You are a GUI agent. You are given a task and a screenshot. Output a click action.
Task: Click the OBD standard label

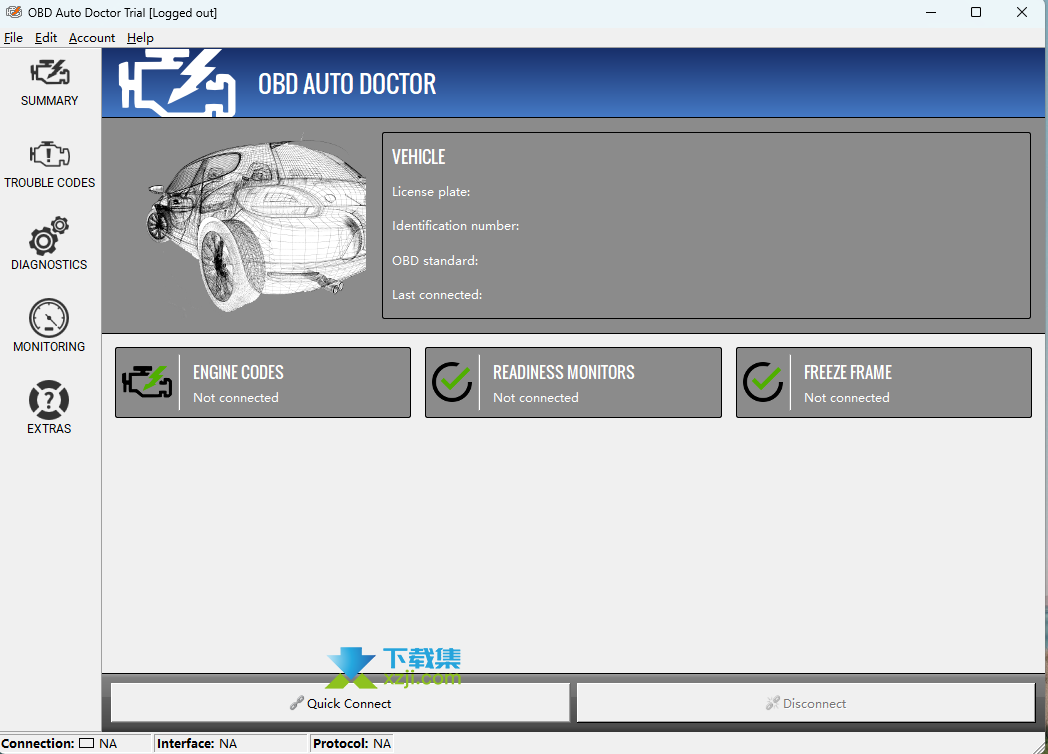click(x=435, y=261)
